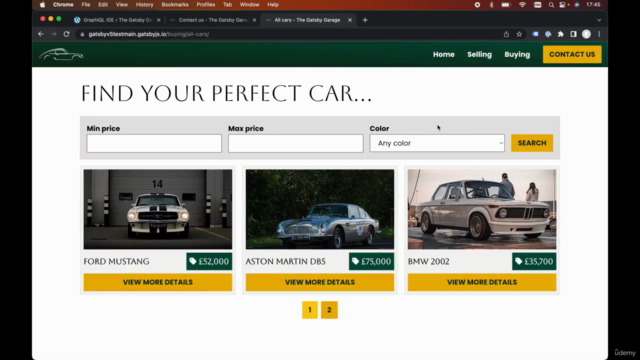Focus the Max price input field
This screenshot has height=360, width=640.
[x=296, y=144]
